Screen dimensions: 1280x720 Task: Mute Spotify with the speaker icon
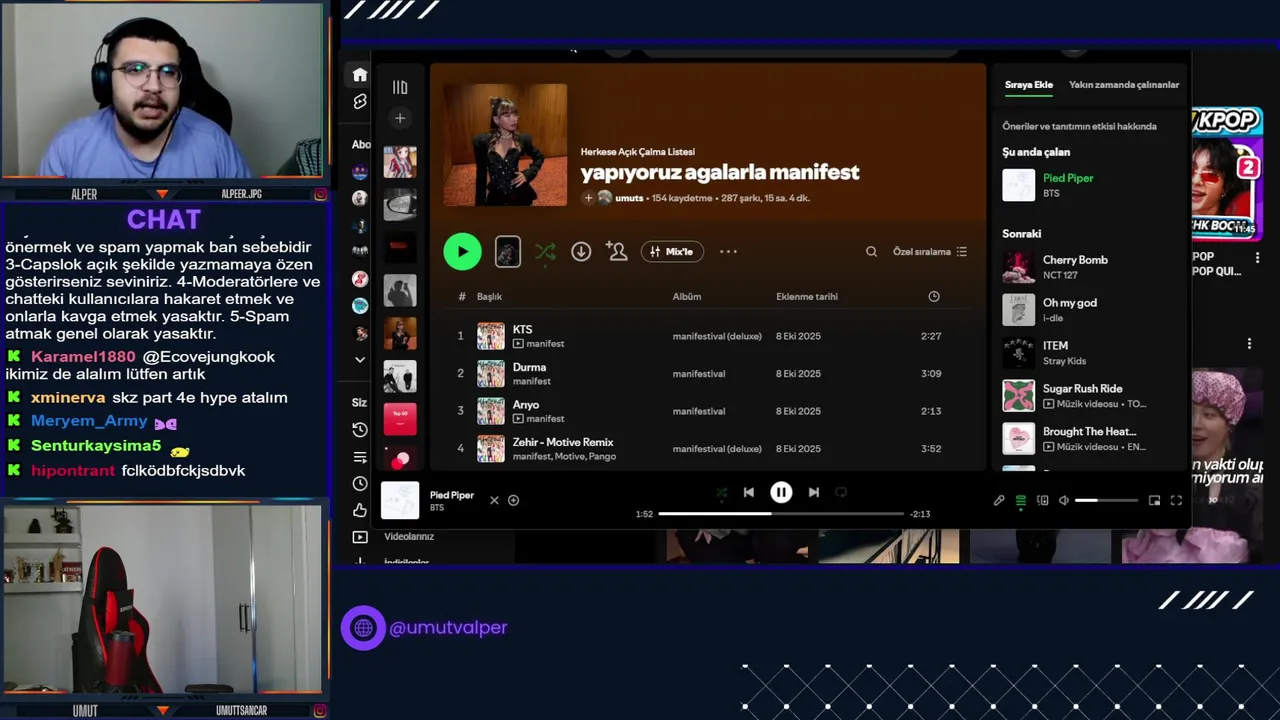[1064, 500]
